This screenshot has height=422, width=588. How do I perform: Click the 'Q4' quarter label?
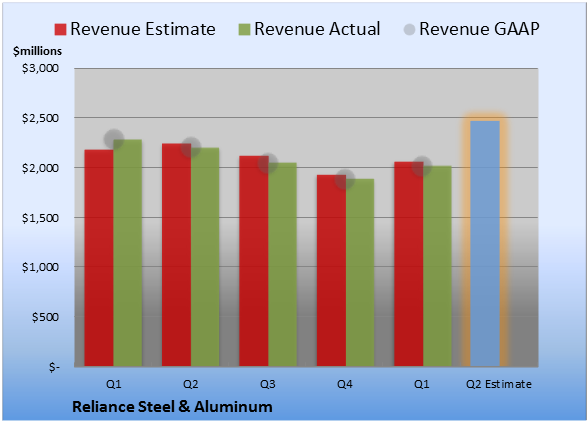[x=345, y=384]
